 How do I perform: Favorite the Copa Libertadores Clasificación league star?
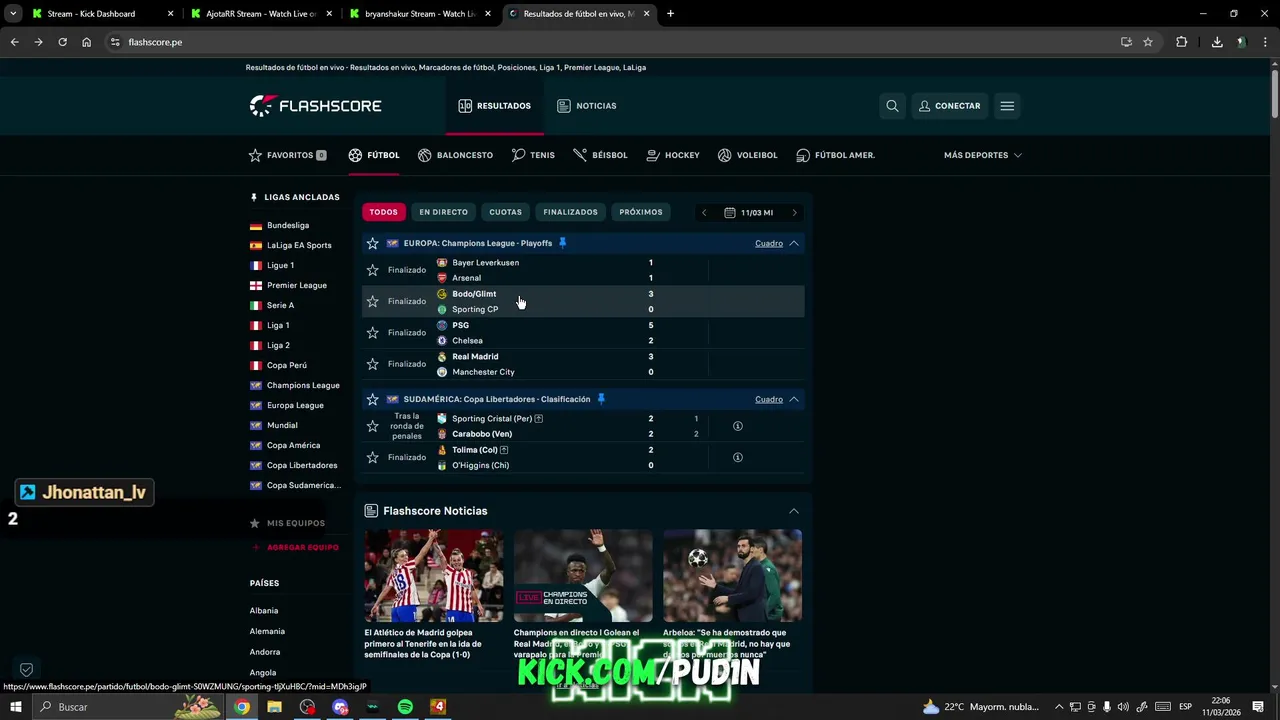pos(372,399)
